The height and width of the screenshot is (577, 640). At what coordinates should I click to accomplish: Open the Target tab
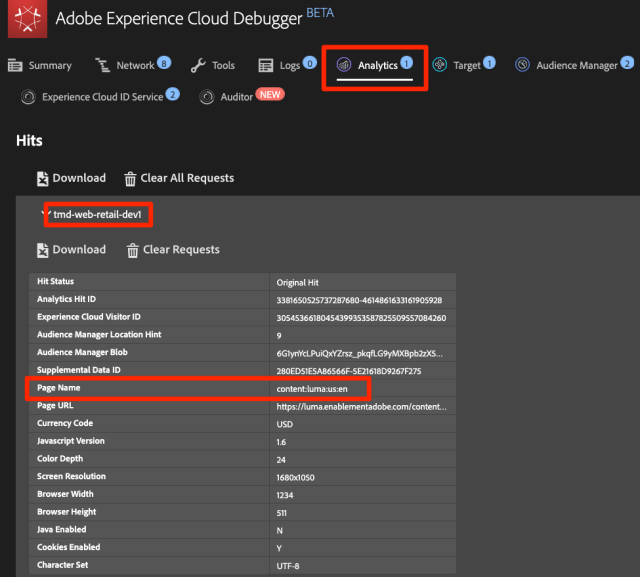pos(464,64)
